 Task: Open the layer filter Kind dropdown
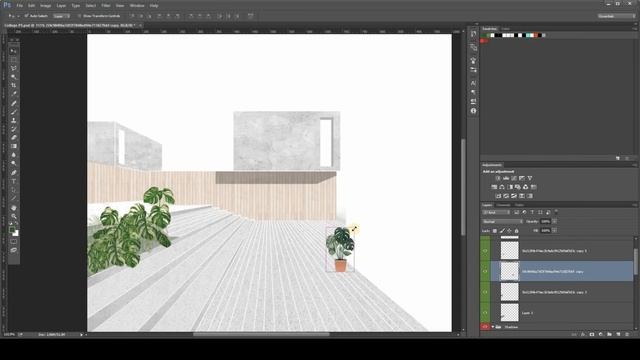496,212
